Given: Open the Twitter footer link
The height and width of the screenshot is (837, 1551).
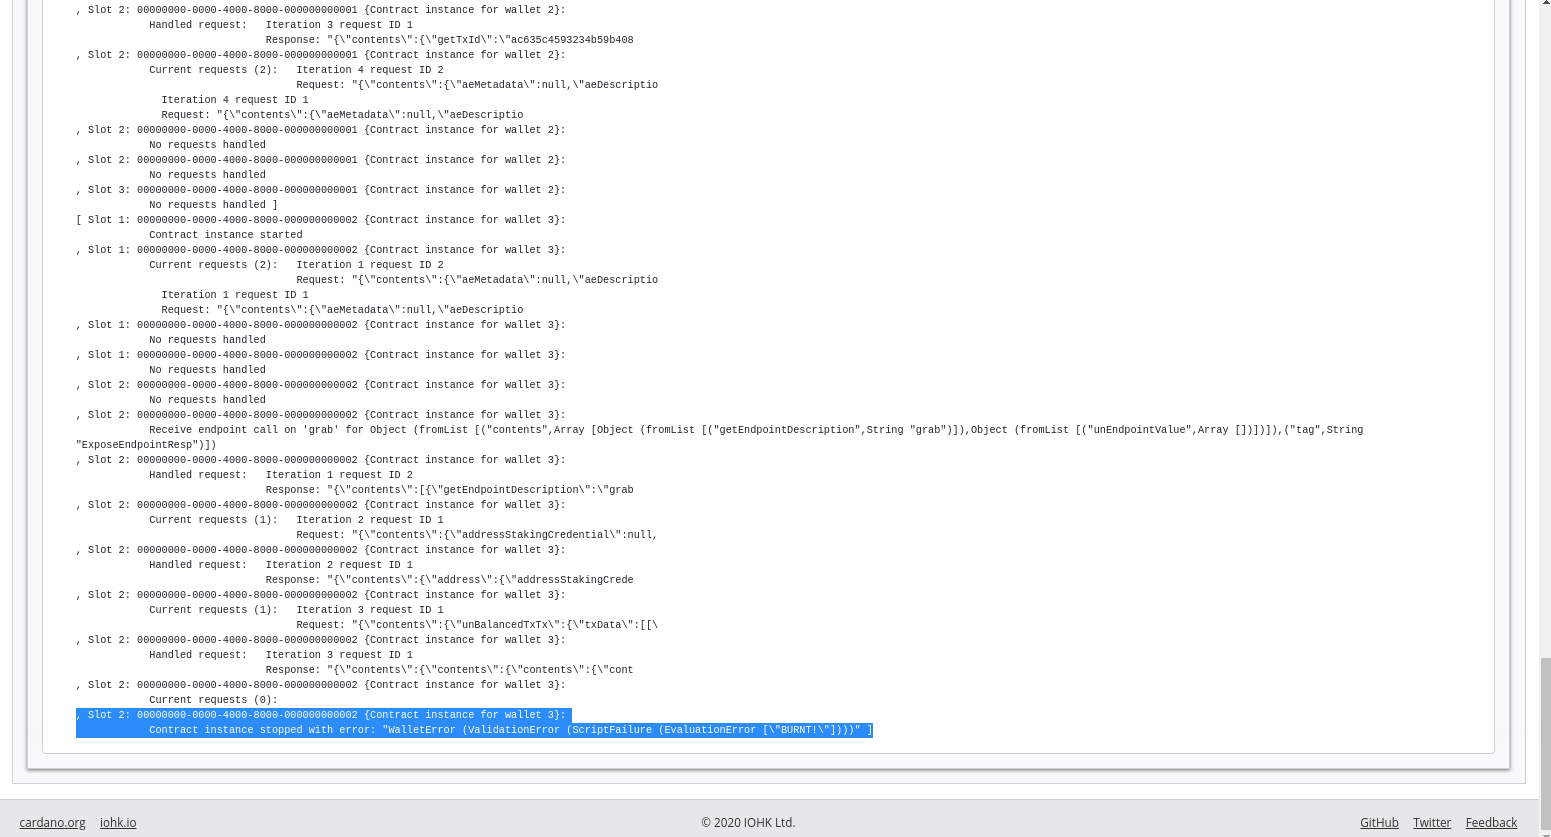Looking at the screenshot, I should click(1431, 822).
